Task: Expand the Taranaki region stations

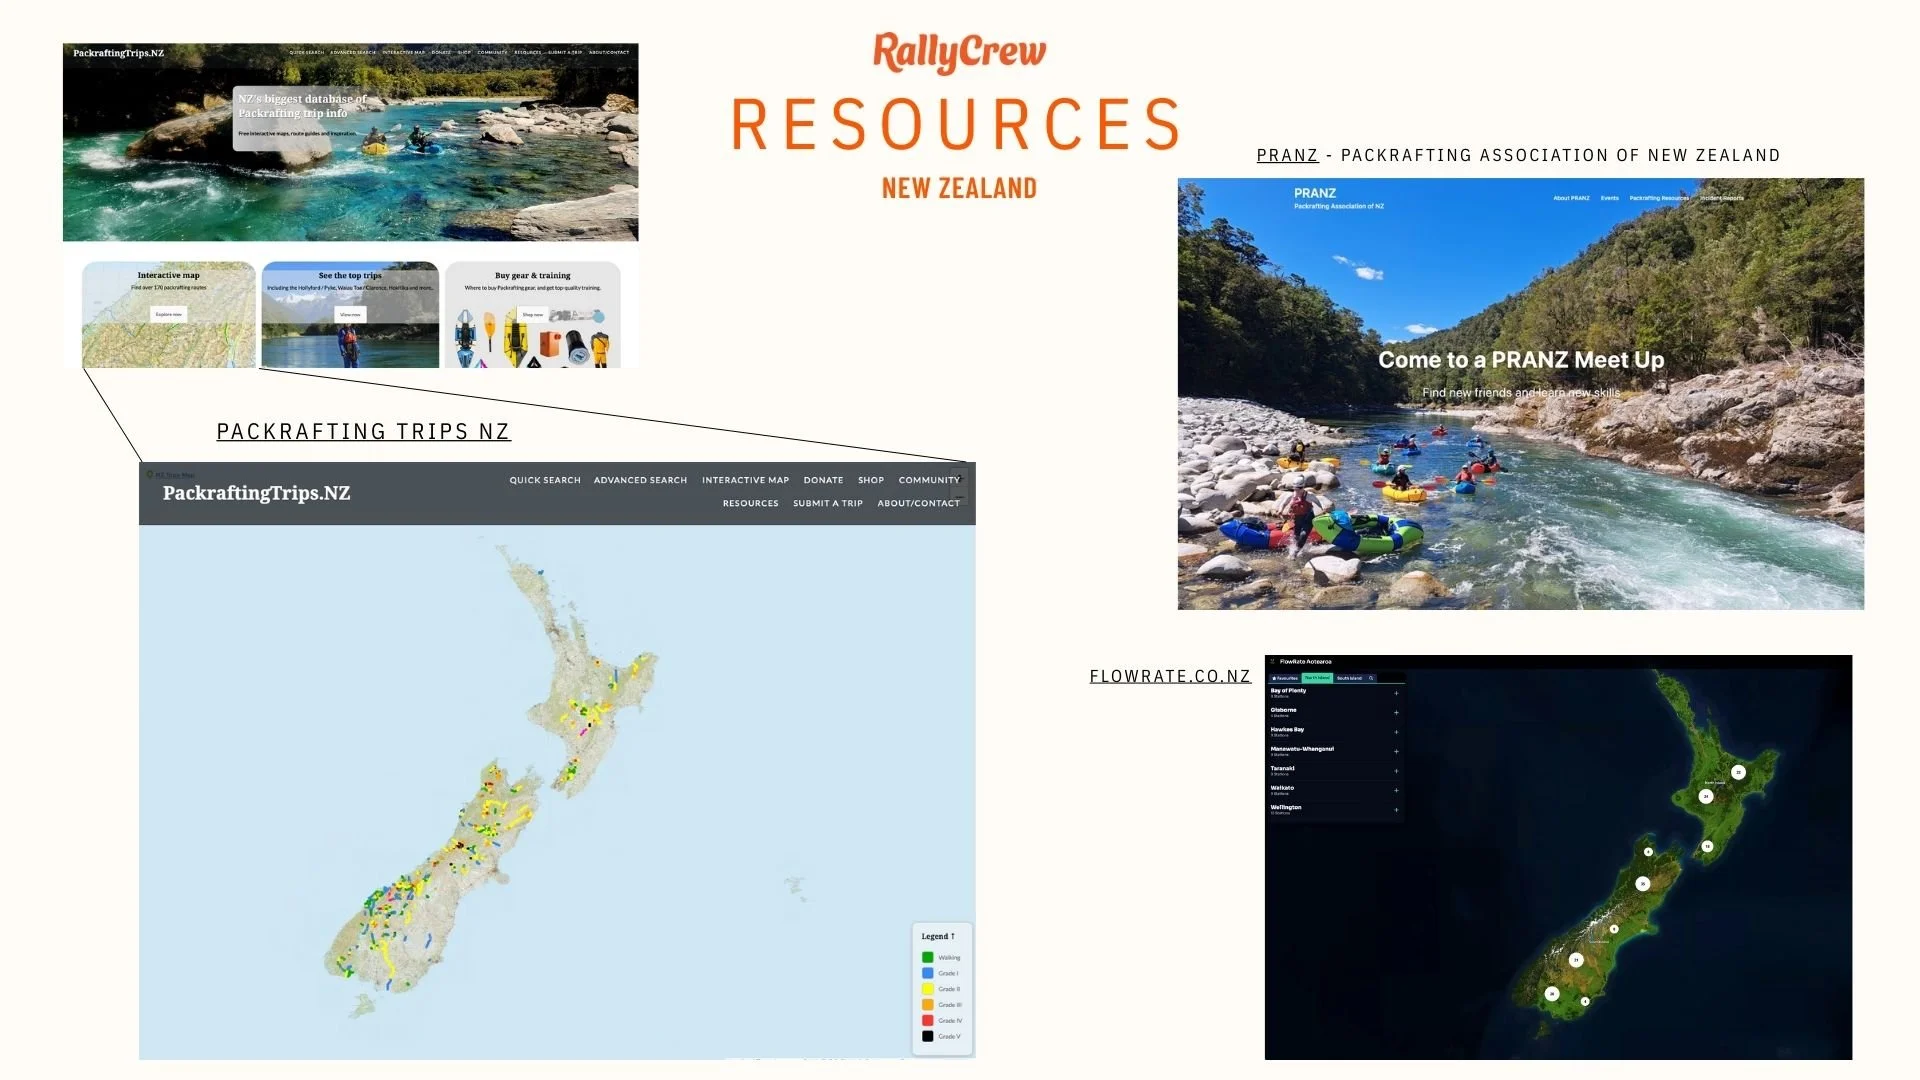Action: pyautogui.click(x=1396, y=771)
